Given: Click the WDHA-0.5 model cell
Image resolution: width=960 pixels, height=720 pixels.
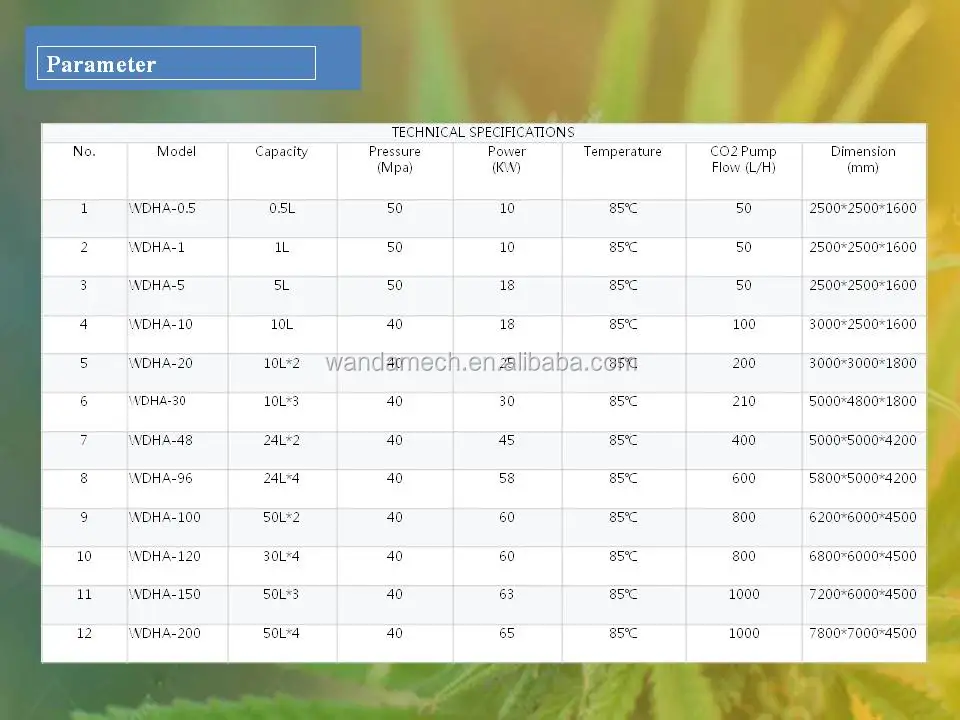Looking at the screenshot, I should (163, 208).
